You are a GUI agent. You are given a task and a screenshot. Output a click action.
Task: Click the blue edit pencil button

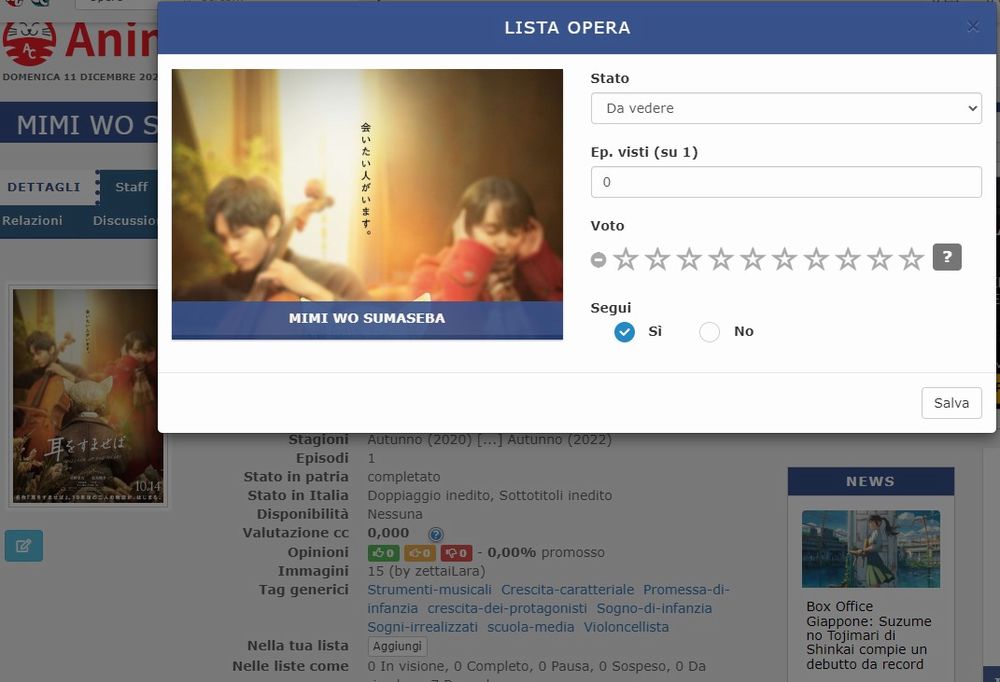click(x=24, y=545)
